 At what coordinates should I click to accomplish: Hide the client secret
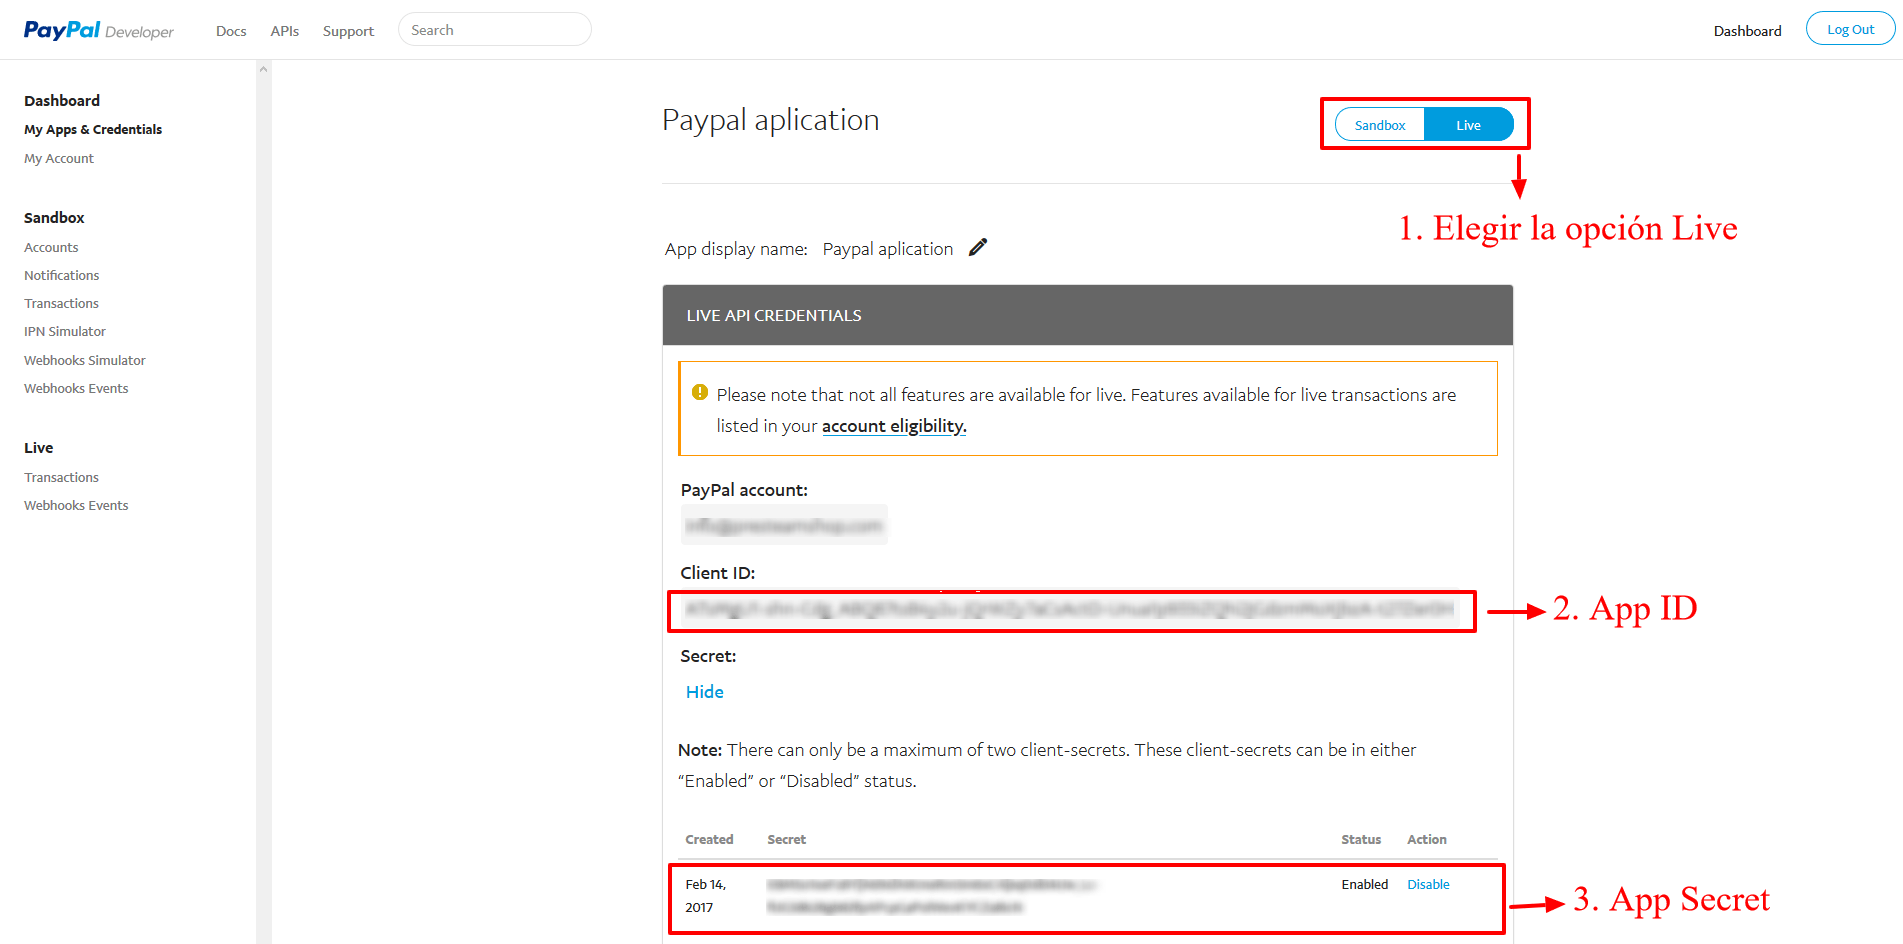tap(704, 692)
